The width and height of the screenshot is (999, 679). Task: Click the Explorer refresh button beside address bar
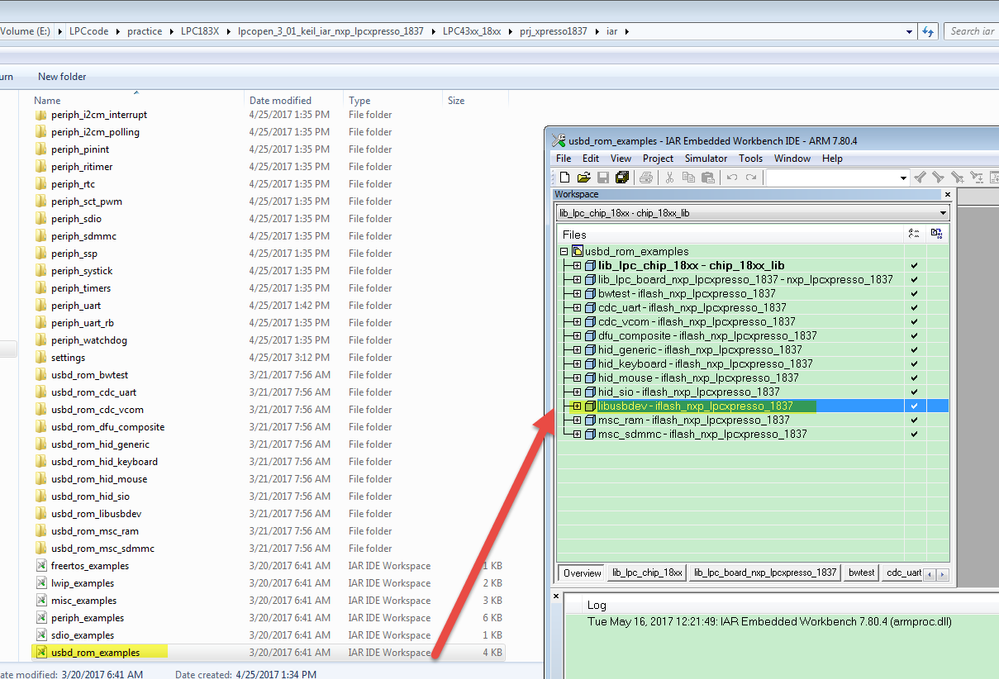pos(928,31)
